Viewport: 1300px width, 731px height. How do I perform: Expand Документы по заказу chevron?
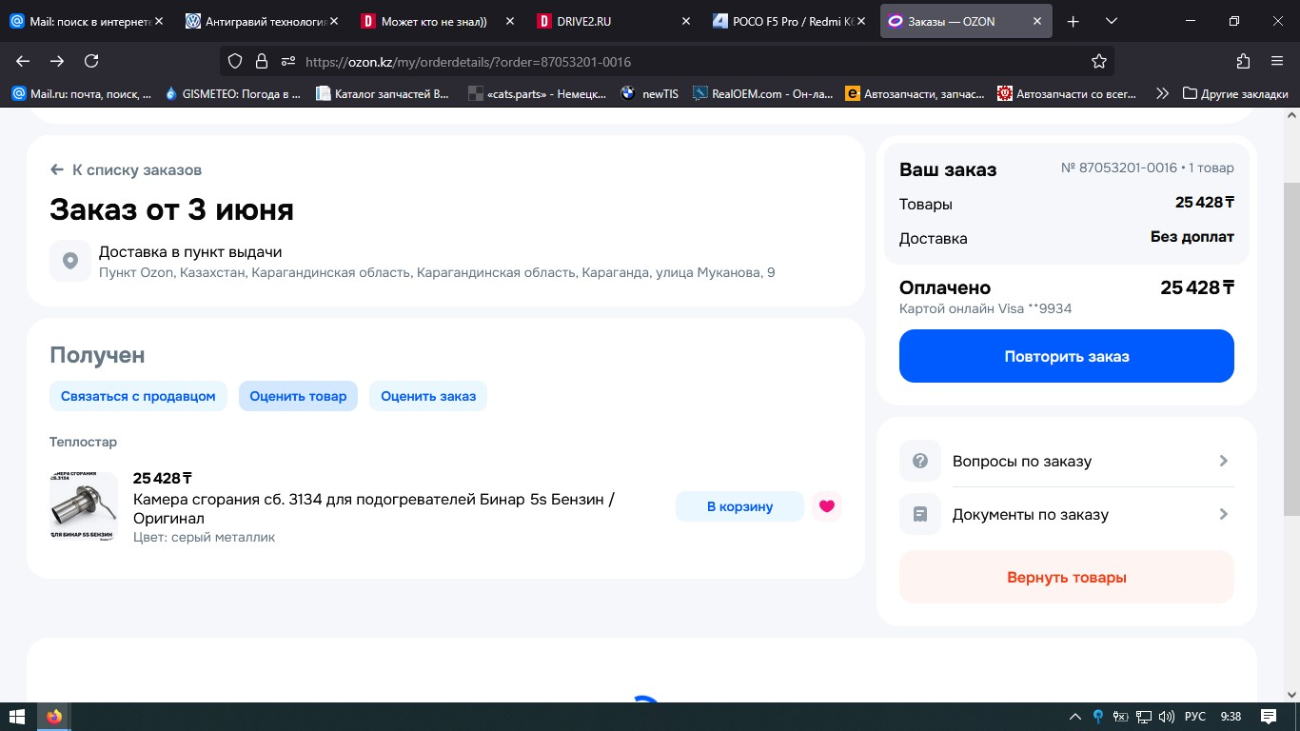point(1223,514)
